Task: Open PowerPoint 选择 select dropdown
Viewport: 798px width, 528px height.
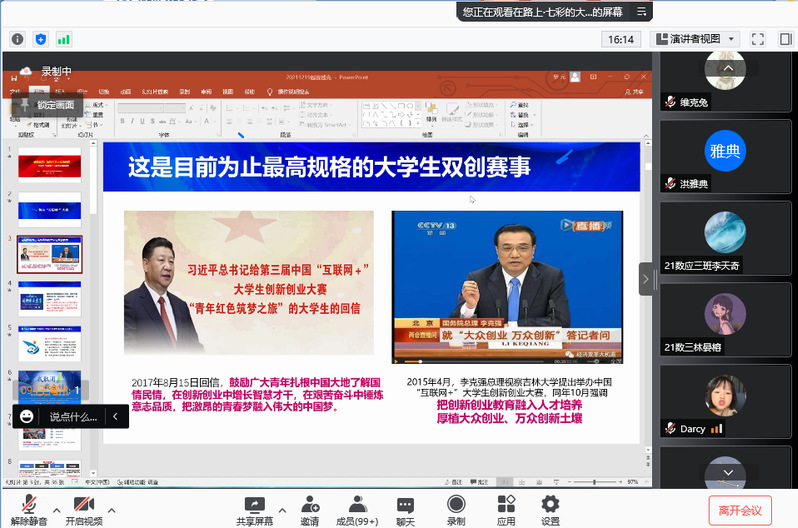Action: click(x=522, y=124)
